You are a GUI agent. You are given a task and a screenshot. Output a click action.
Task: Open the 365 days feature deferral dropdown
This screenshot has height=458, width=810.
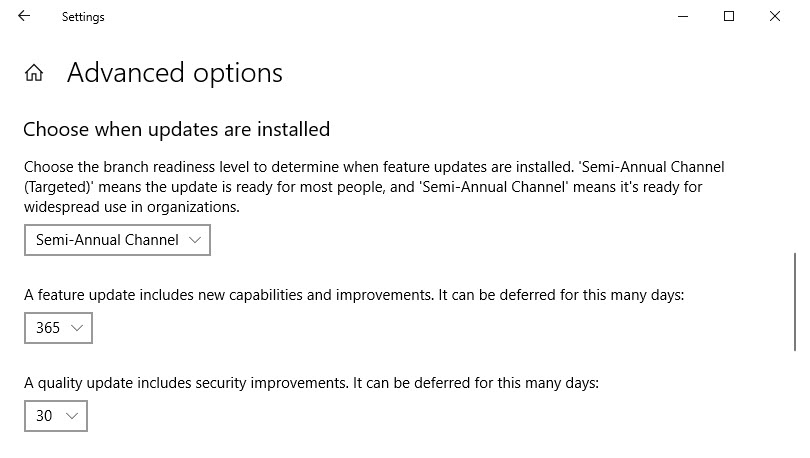tap(58, 328)
